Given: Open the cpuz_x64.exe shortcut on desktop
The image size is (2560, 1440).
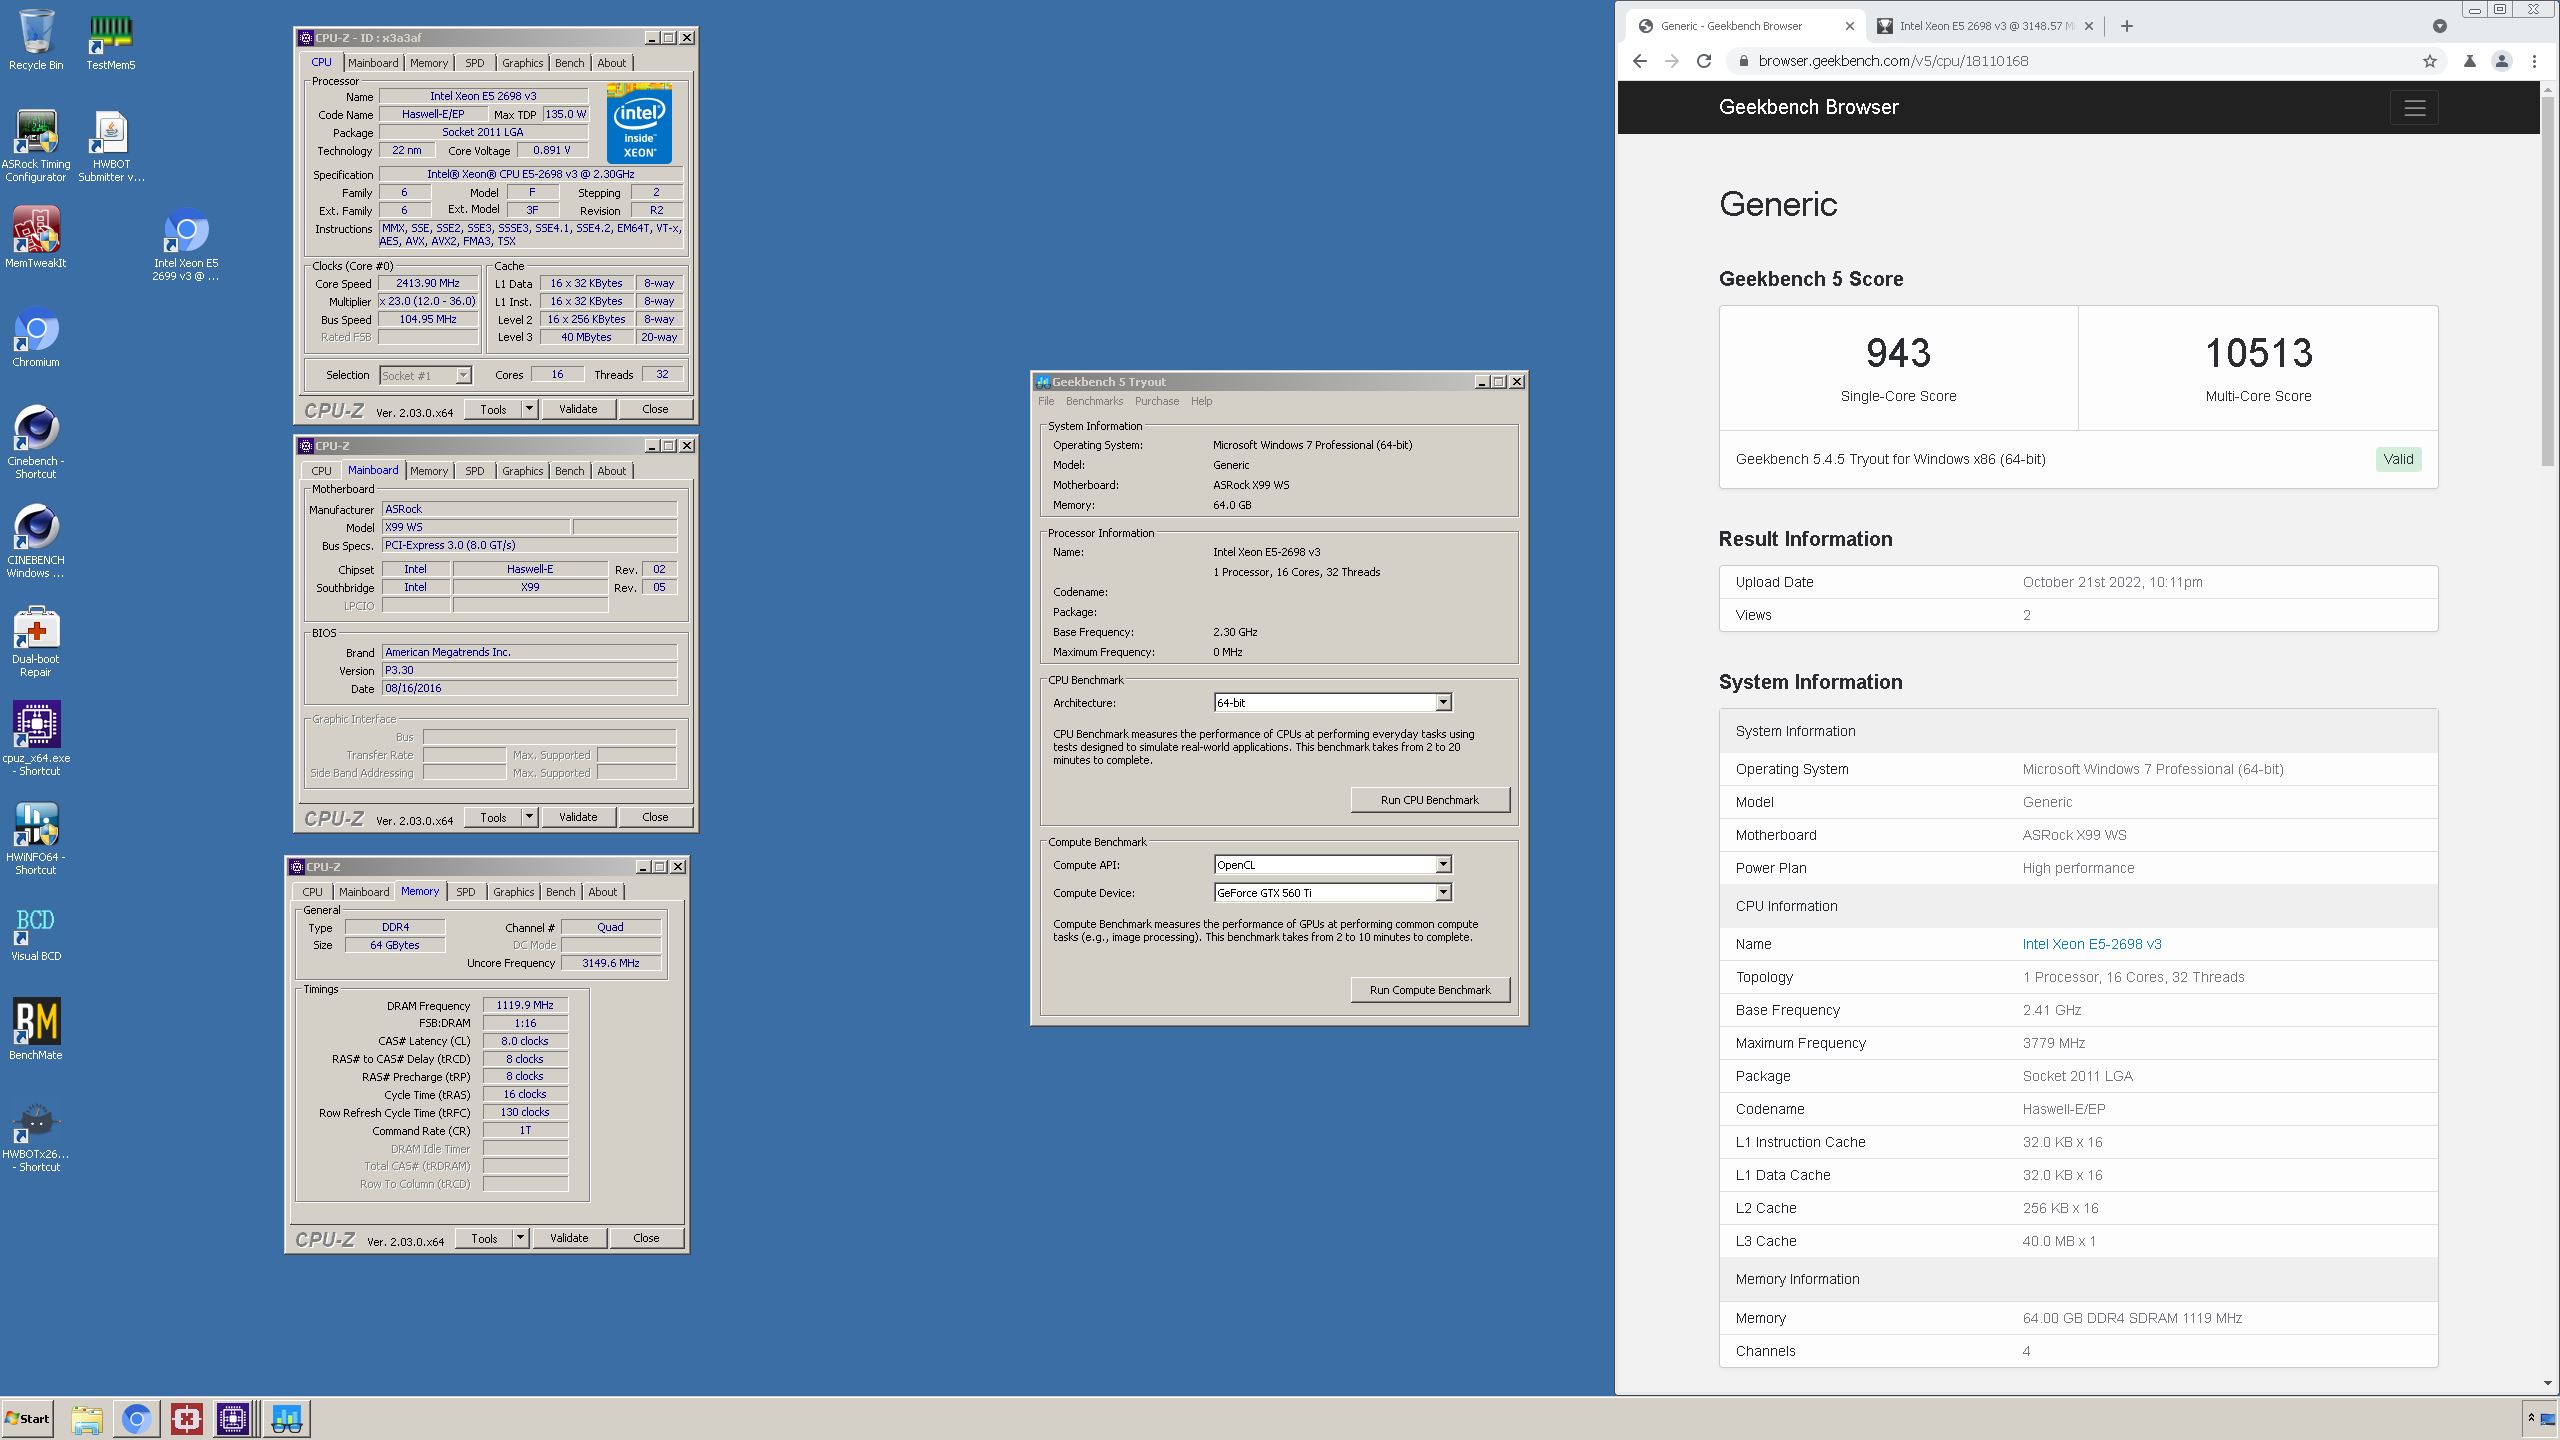Looking at the screenshot, I should (x=36, y=739).
